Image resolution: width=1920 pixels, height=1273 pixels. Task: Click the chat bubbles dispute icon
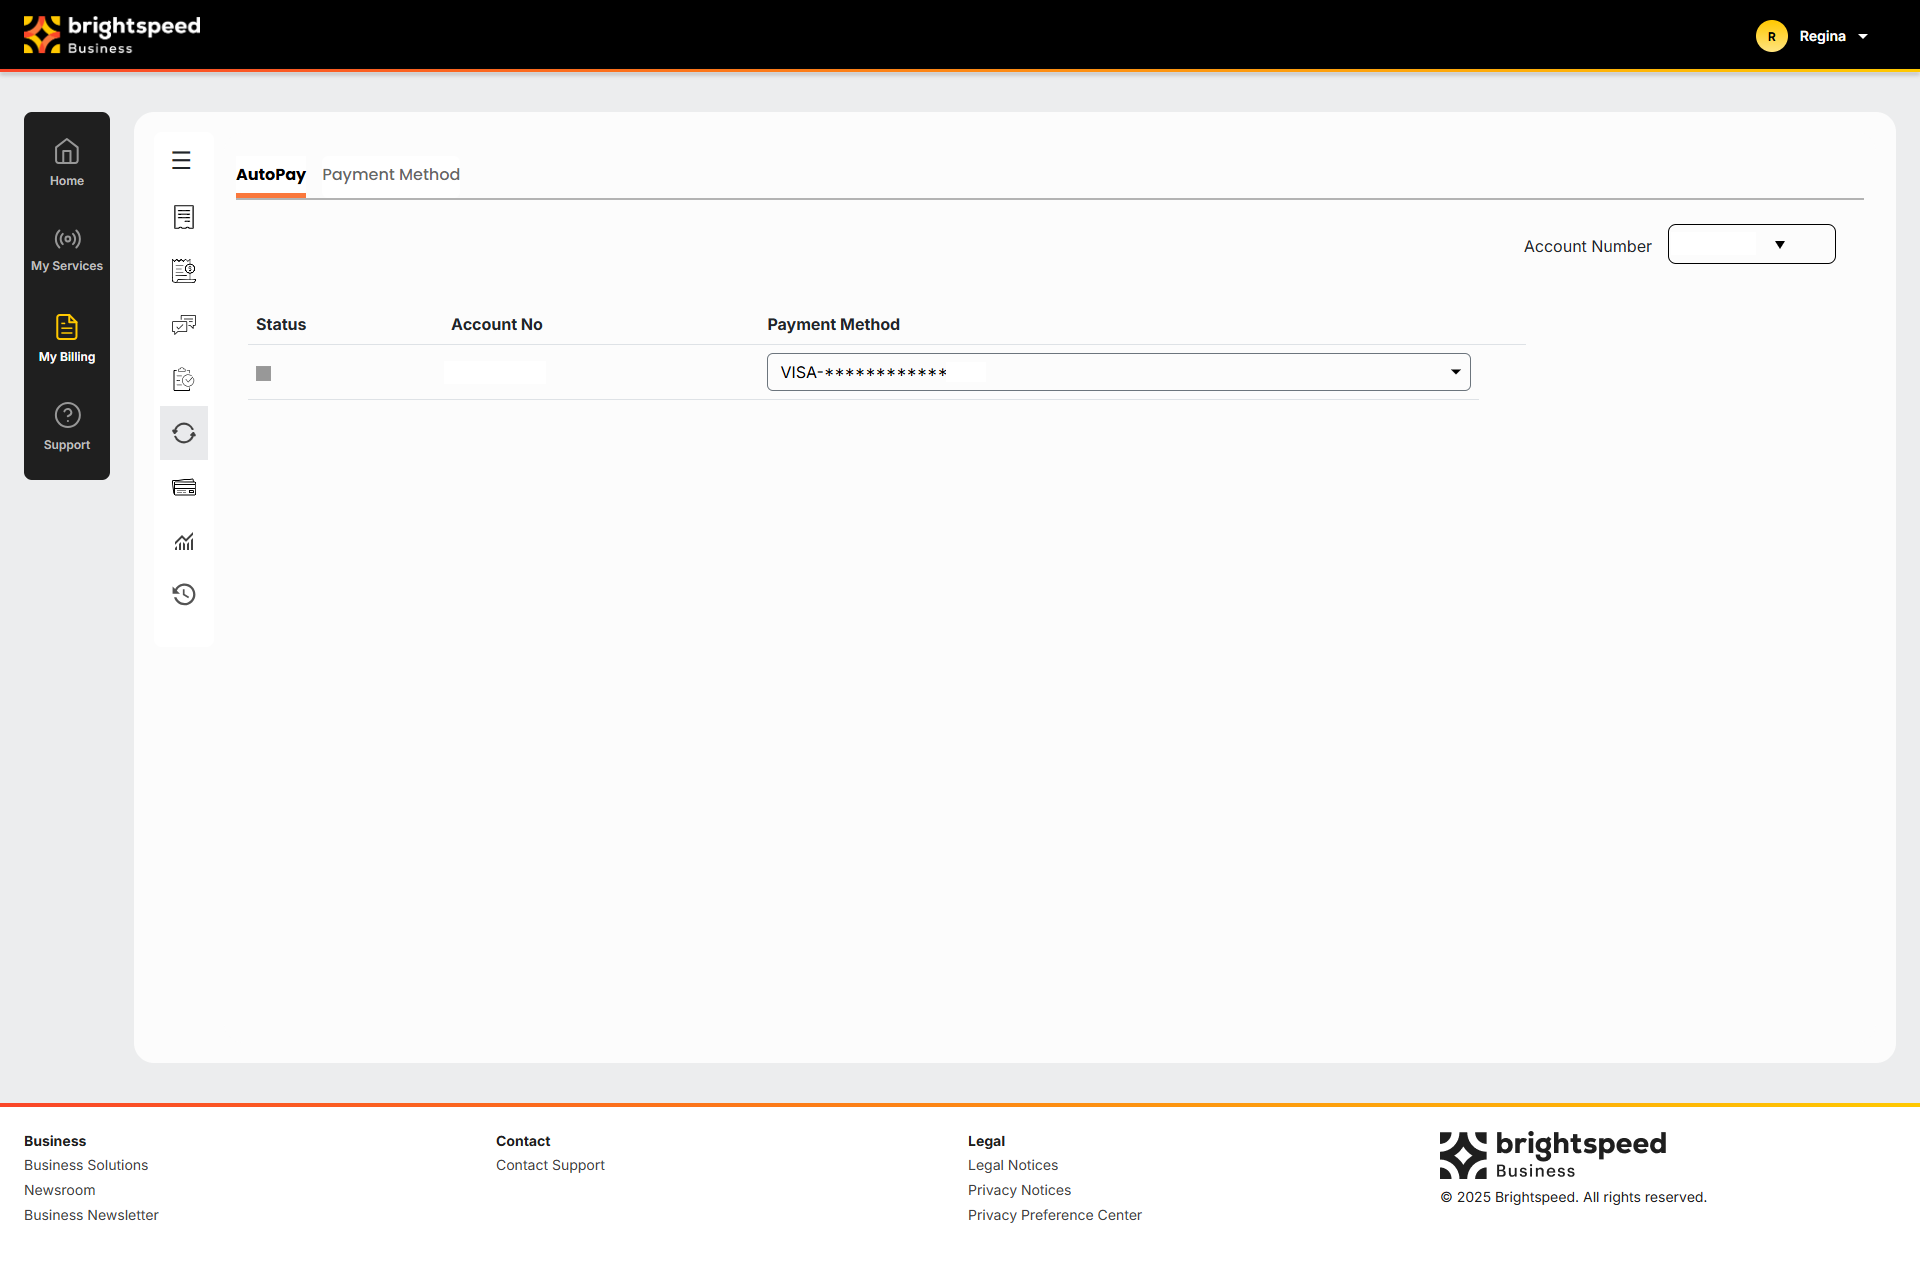184,325
